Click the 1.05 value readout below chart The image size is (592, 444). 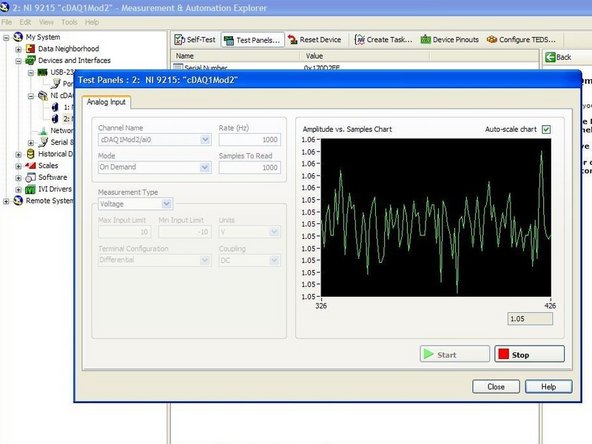[530, 319]
